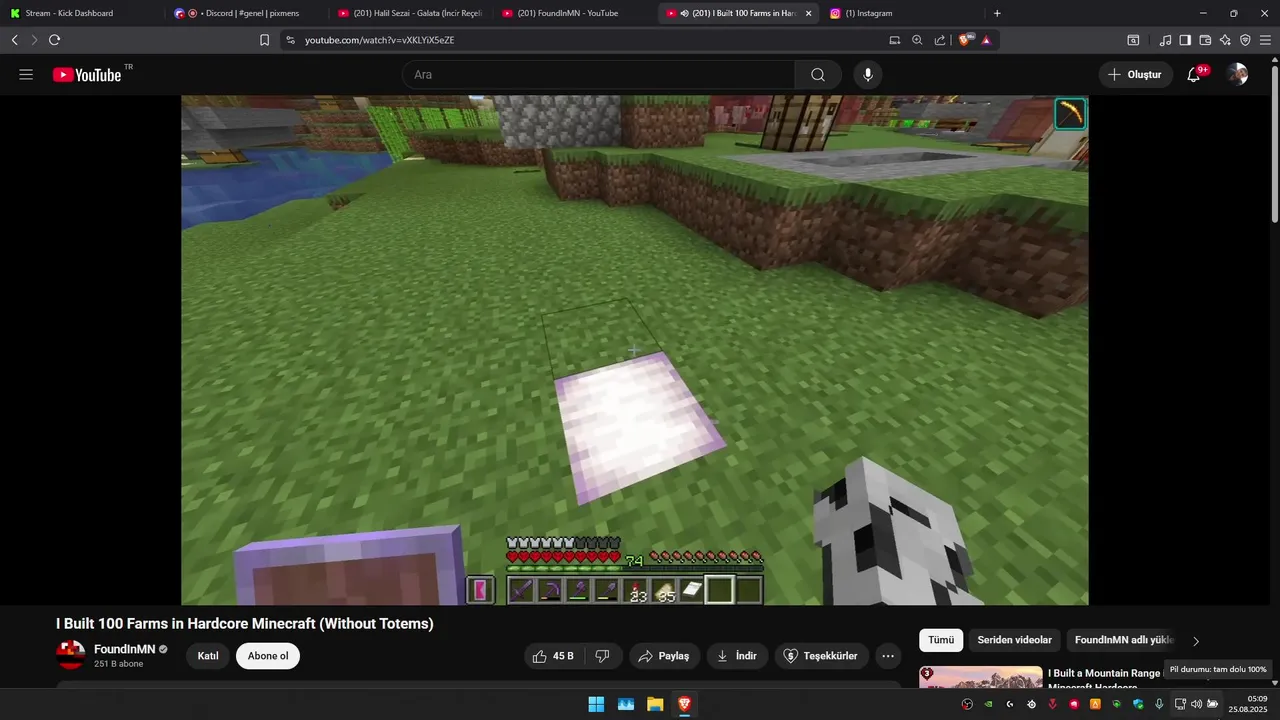Viewport: 1280px width, 720px height.
Task: Switch to the Discord #genel pixmens tab
Action: click(x=245, y=13)
